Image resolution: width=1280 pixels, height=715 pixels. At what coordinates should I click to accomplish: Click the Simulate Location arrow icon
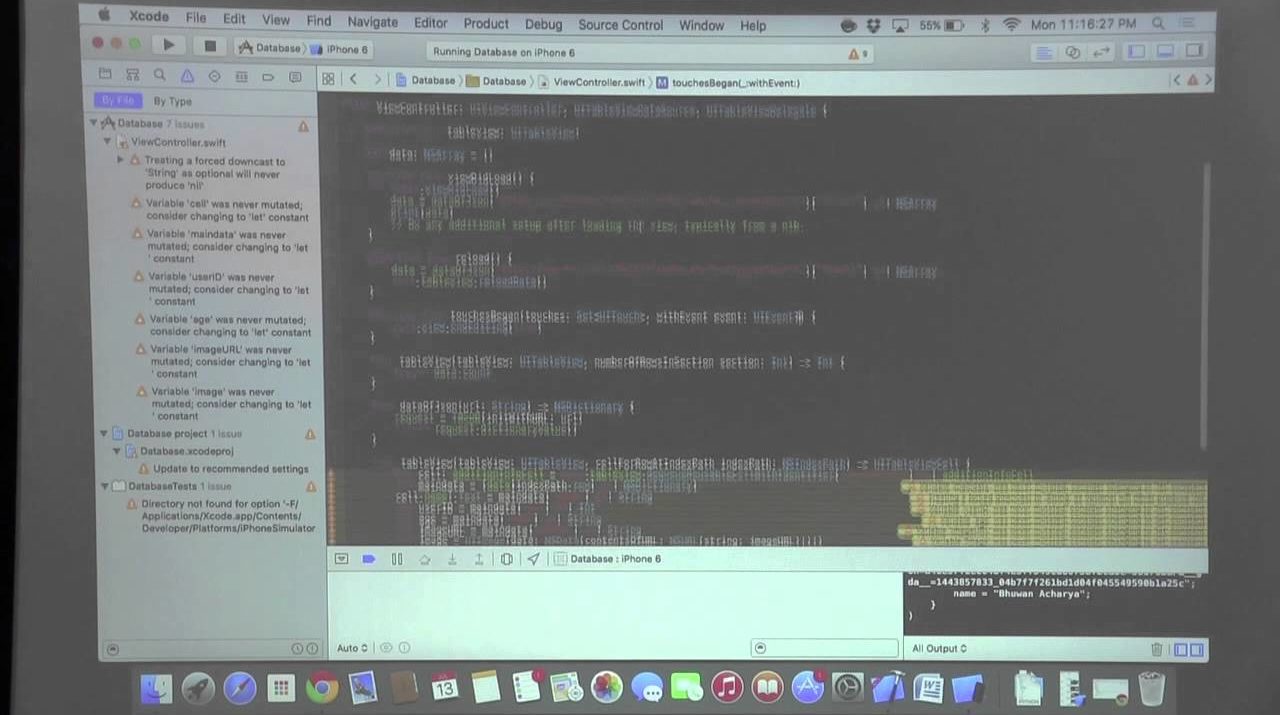pyautogui.click(x=534, y=559)
